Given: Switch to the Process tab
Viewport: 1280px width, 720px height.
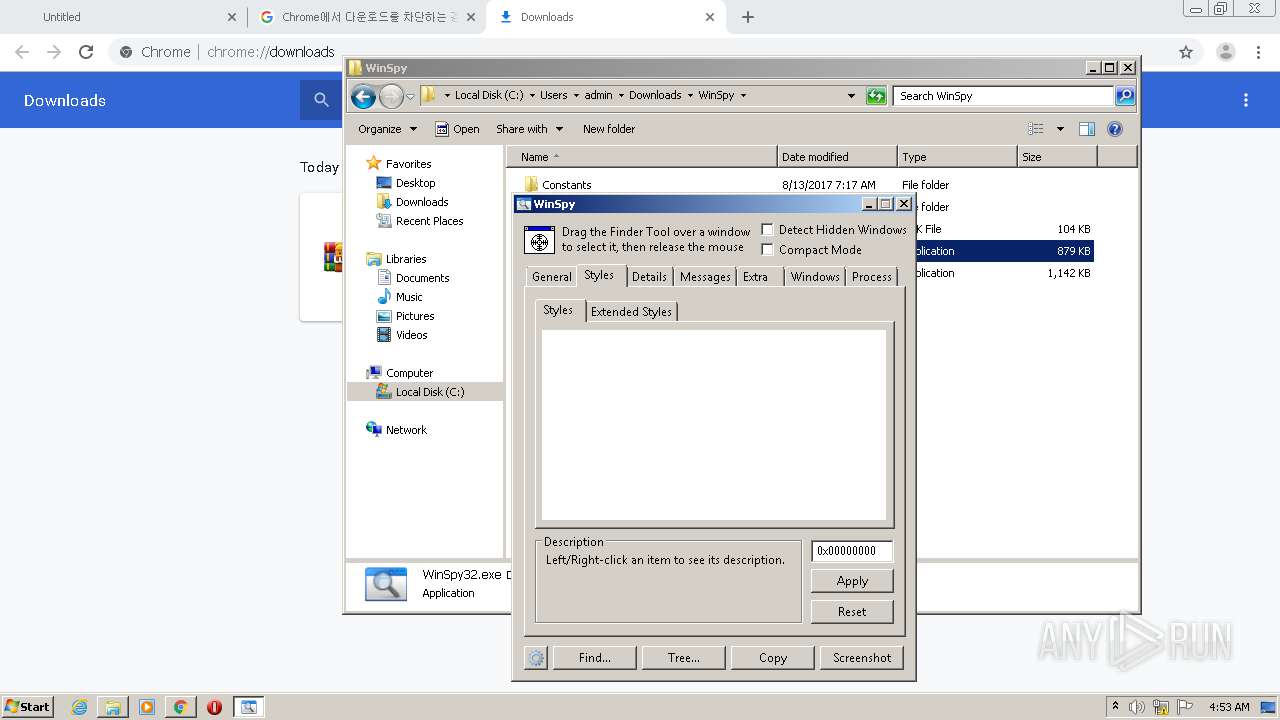Looking at the screenshot, I should point(872,277).
